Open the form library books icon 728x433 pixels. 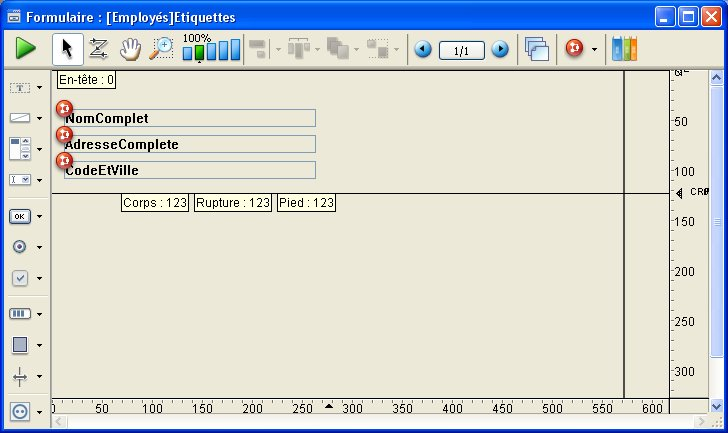point(624,48)
